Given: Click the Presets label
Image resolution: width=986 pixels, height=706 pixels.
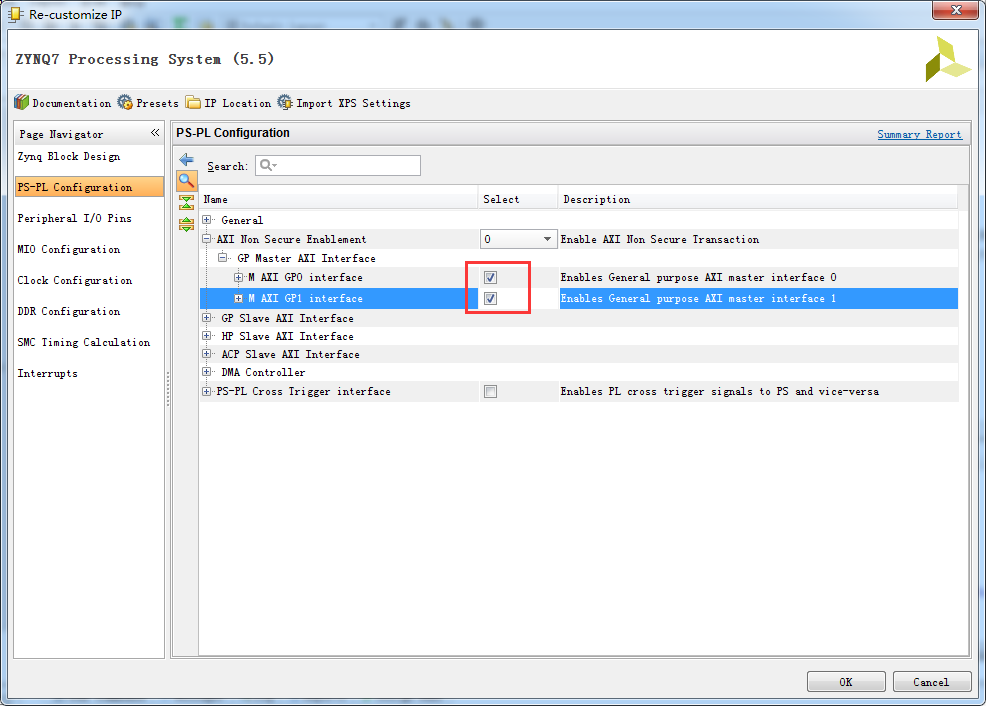Looking at the screenshot, I should (x=157, y=103).
